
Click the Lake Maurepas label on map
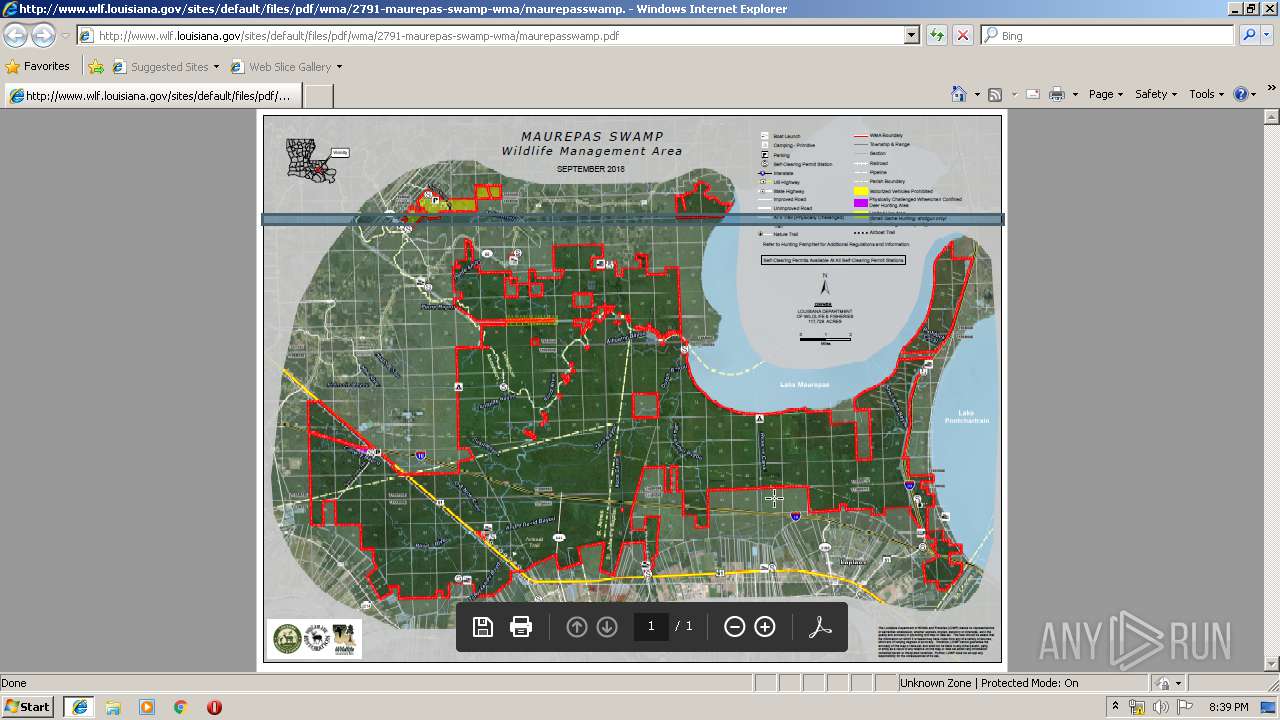tap(804, 385)
